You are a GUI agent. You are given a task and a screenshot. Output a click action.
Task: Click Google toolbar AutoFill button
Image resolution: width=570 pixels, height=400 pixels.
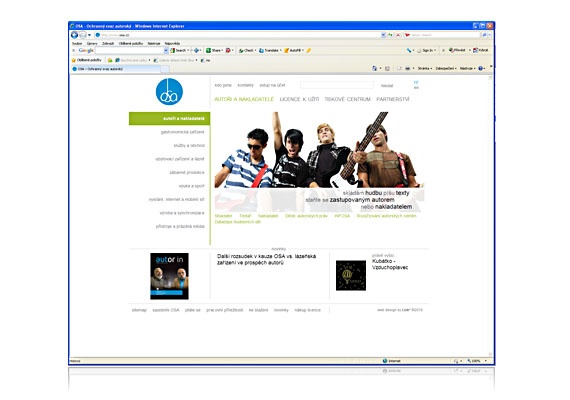coord(294,50)
